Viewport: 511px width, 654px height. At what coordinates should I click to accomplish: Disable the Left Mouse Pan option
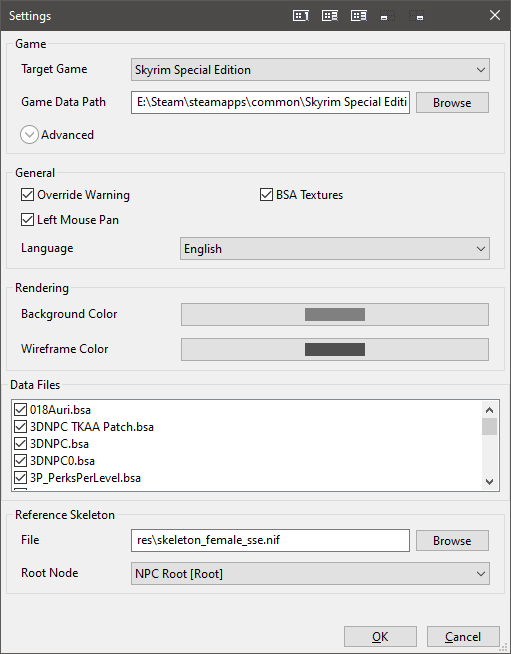(x=28, y=220)
